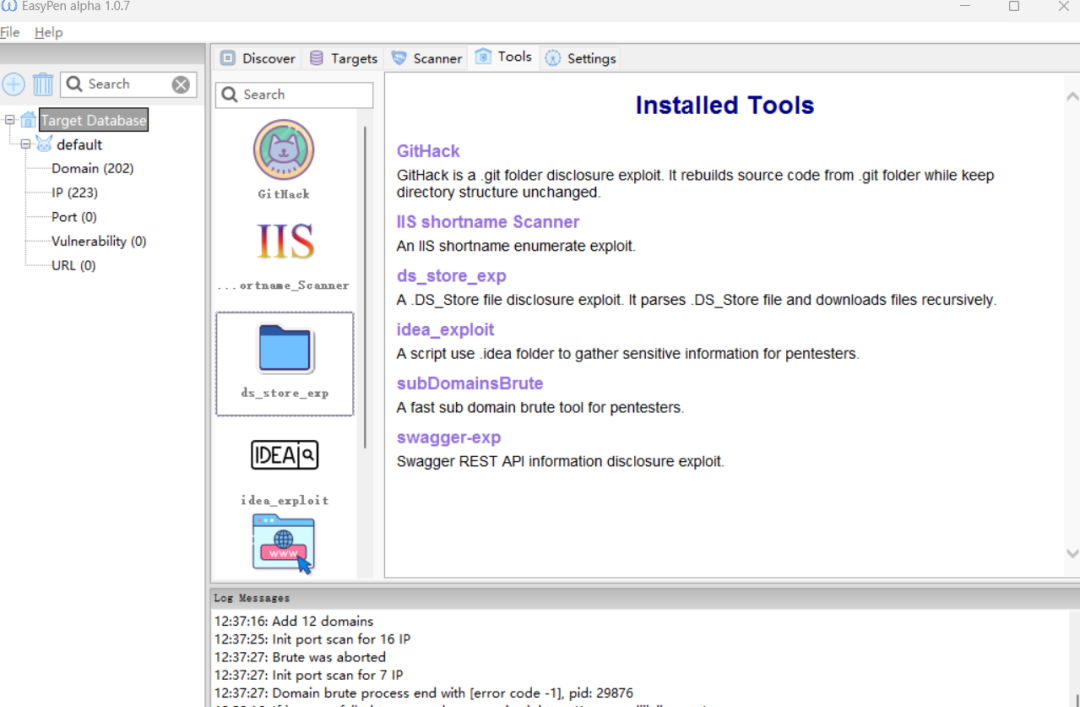
Task: Open the GitHack link
Action: [x=428, y=151]
